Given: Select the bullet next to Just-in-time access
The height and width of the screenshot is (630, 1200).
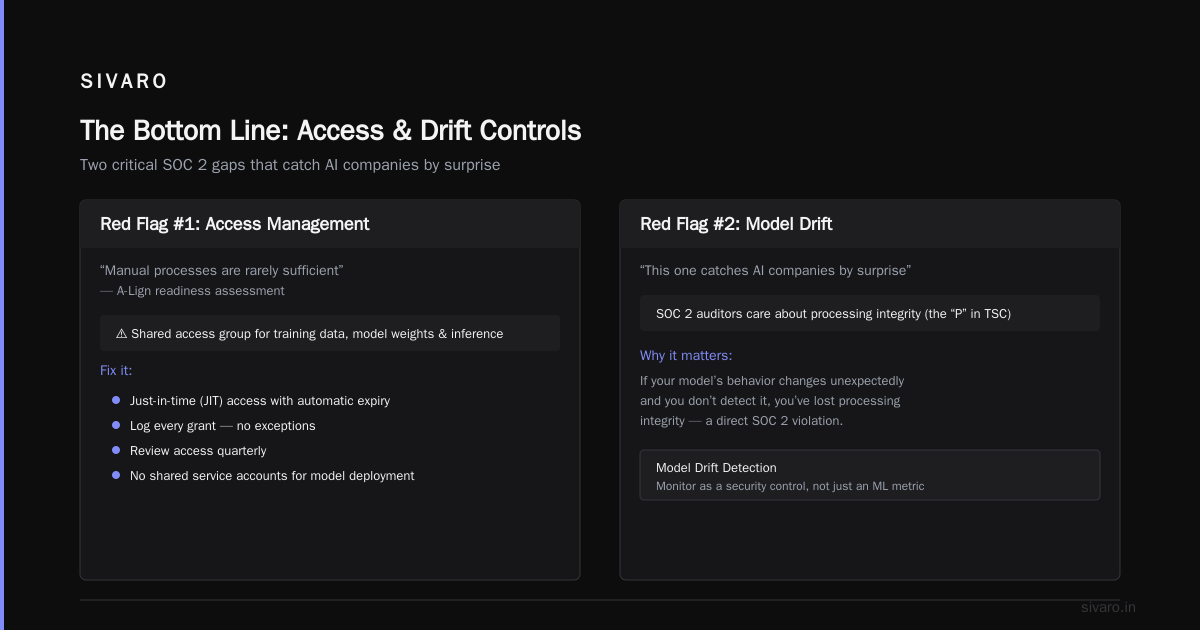Looking at the screenshot, I should 116,400.
